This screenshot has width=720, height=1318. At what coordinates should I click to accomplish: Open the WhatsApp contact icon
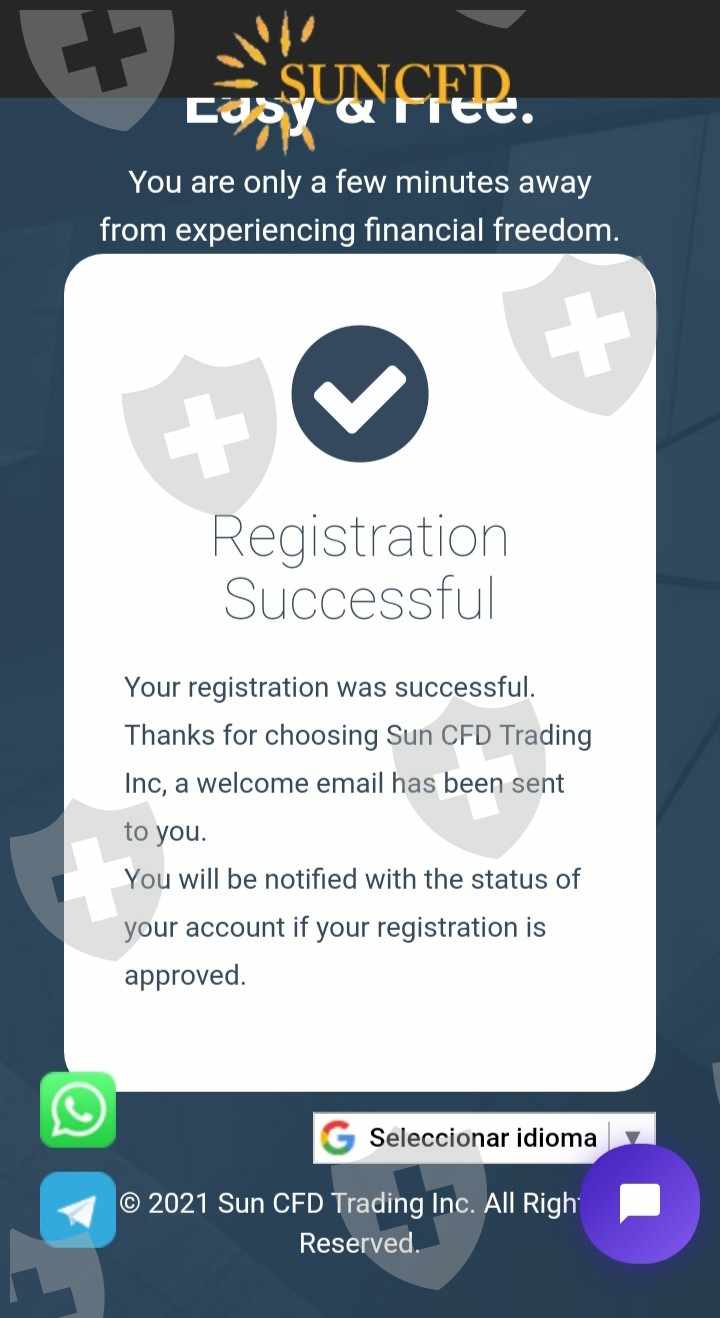click(x=78, y=1110)
